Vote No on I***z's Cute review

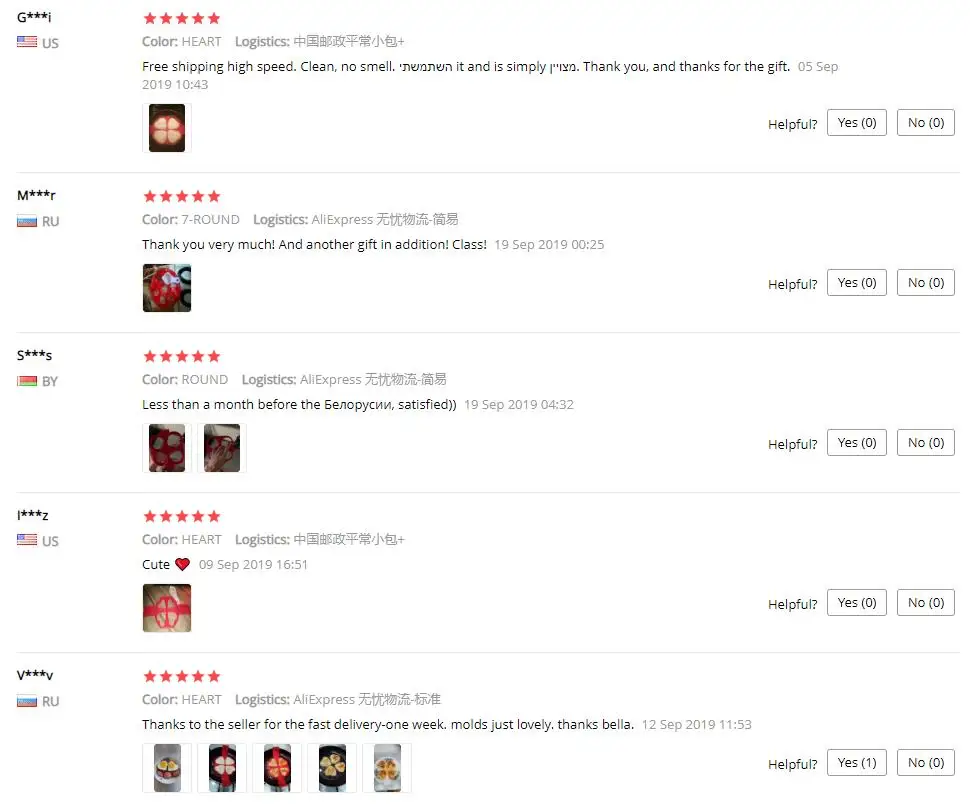click(x=925, y=603)
